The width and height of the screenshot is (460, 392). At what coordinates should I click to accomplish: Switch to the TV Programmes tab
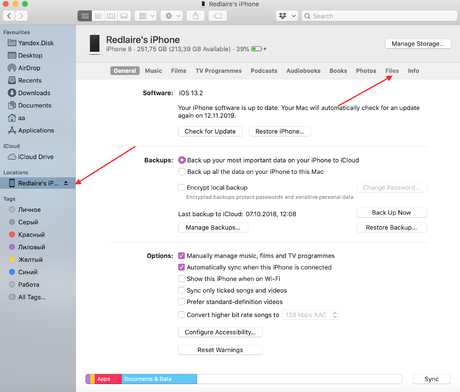click(219, 71)
